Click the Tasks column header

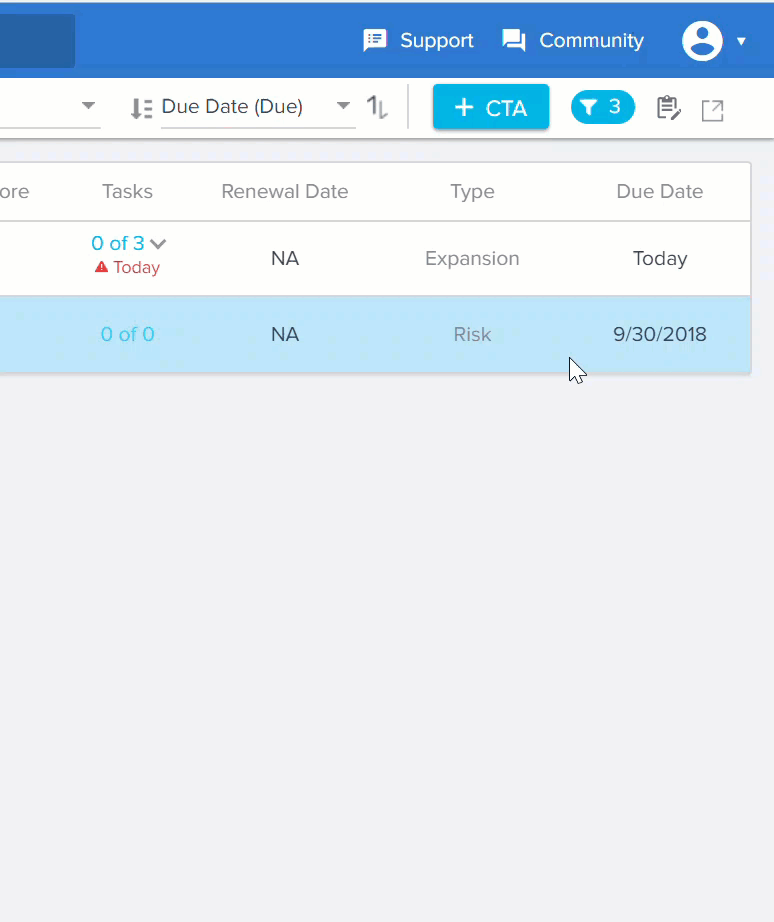pyautogui.click(x=127, y=192)
